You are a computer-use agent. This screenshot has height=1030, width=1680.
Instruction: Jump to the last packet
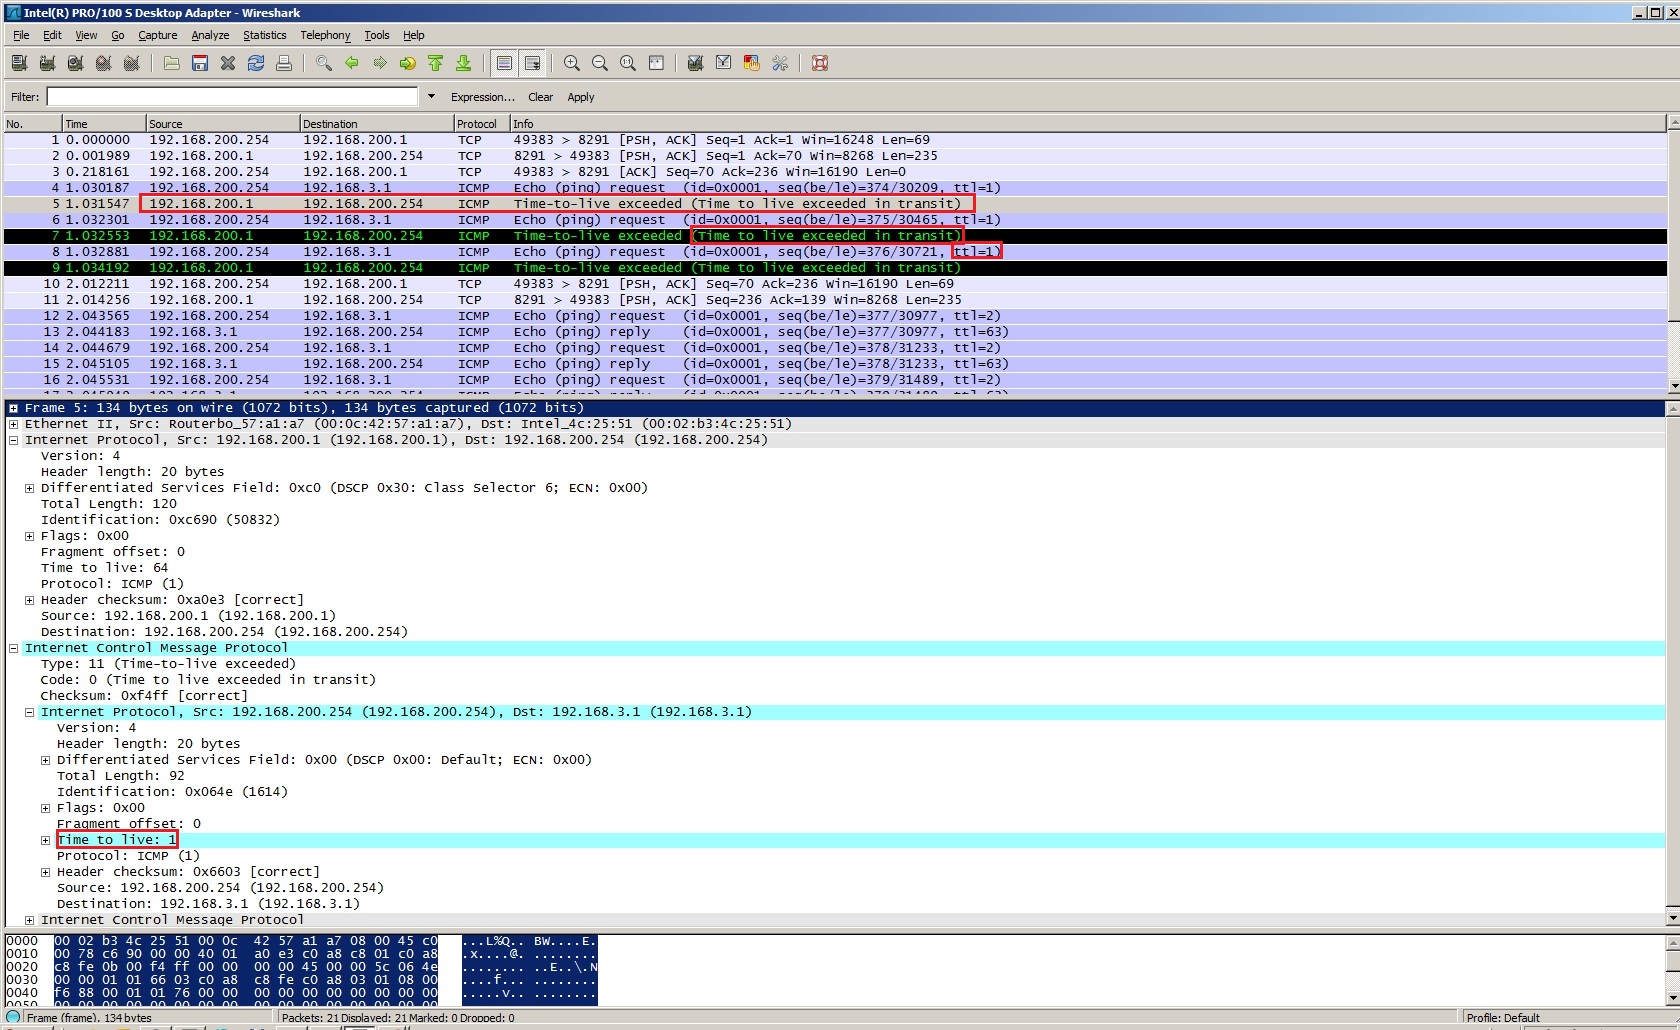464,63
